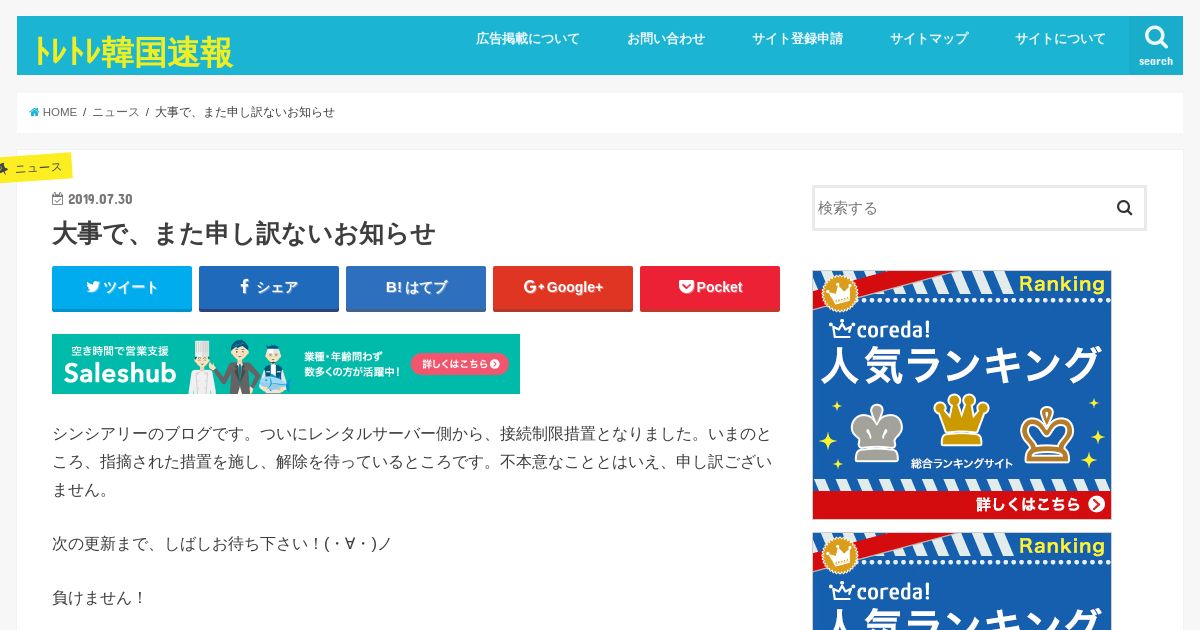Open the Saleshub banner ad
1200x630 pixels.
click(x=286, y=364)
